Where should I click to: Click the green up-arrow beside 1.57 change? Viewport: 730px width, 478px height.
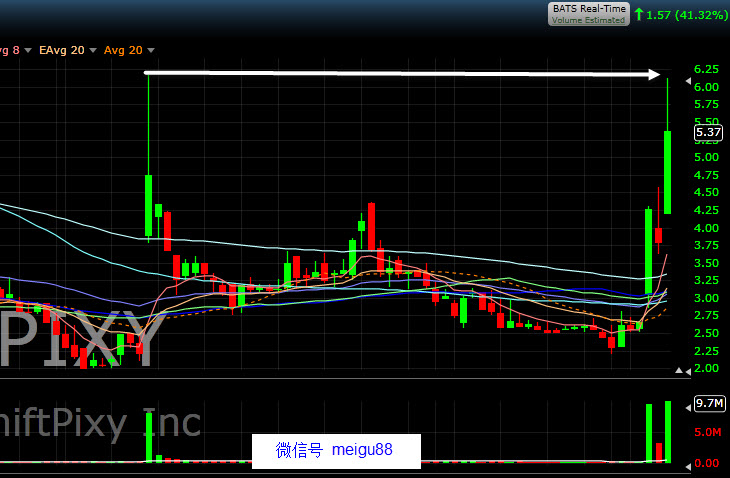point(639,14)
